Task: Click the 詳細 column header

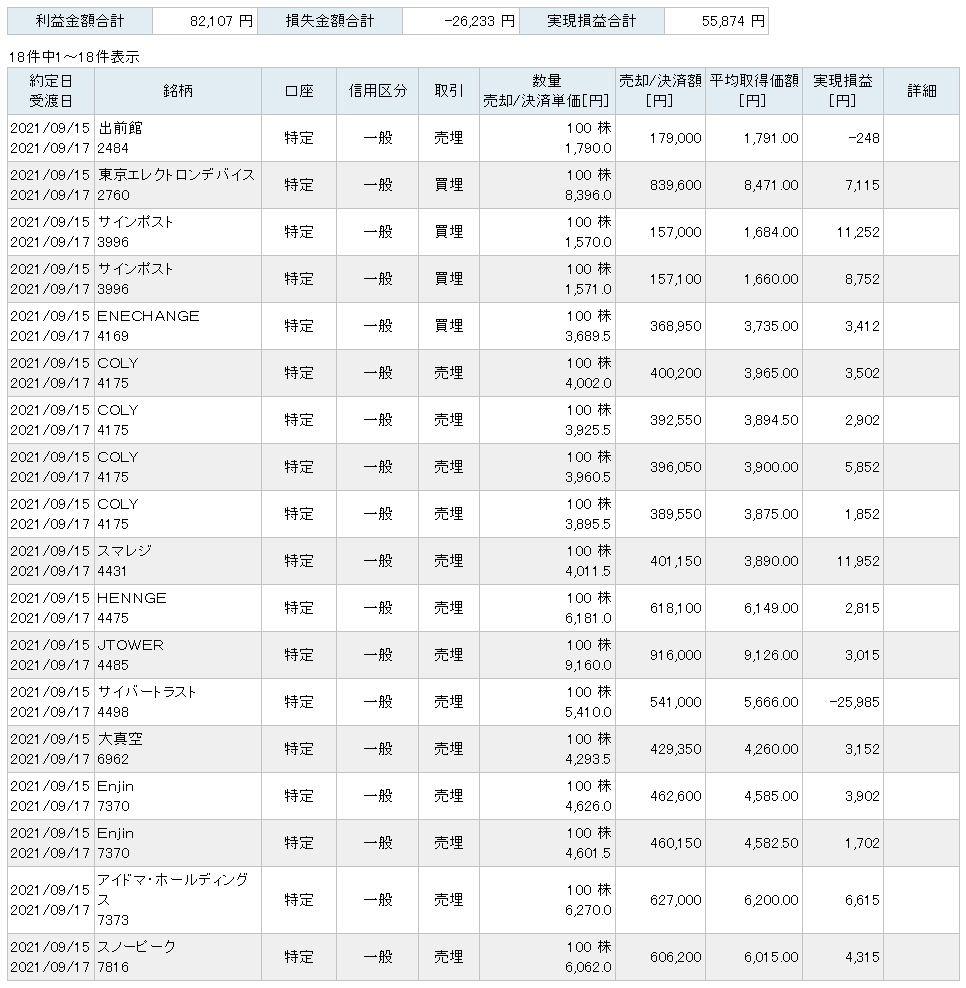Action: [x=921, y=91]
